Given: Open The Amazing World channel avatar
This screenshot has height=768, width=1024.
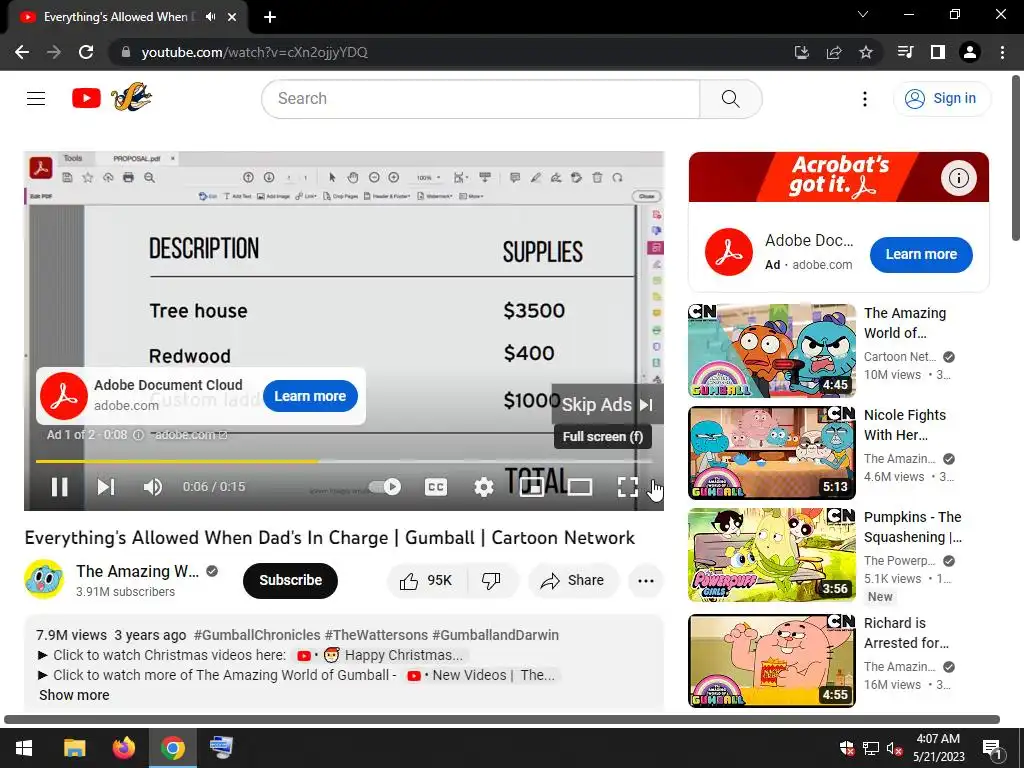Looking at the screenshot, I should coord(44,579).
